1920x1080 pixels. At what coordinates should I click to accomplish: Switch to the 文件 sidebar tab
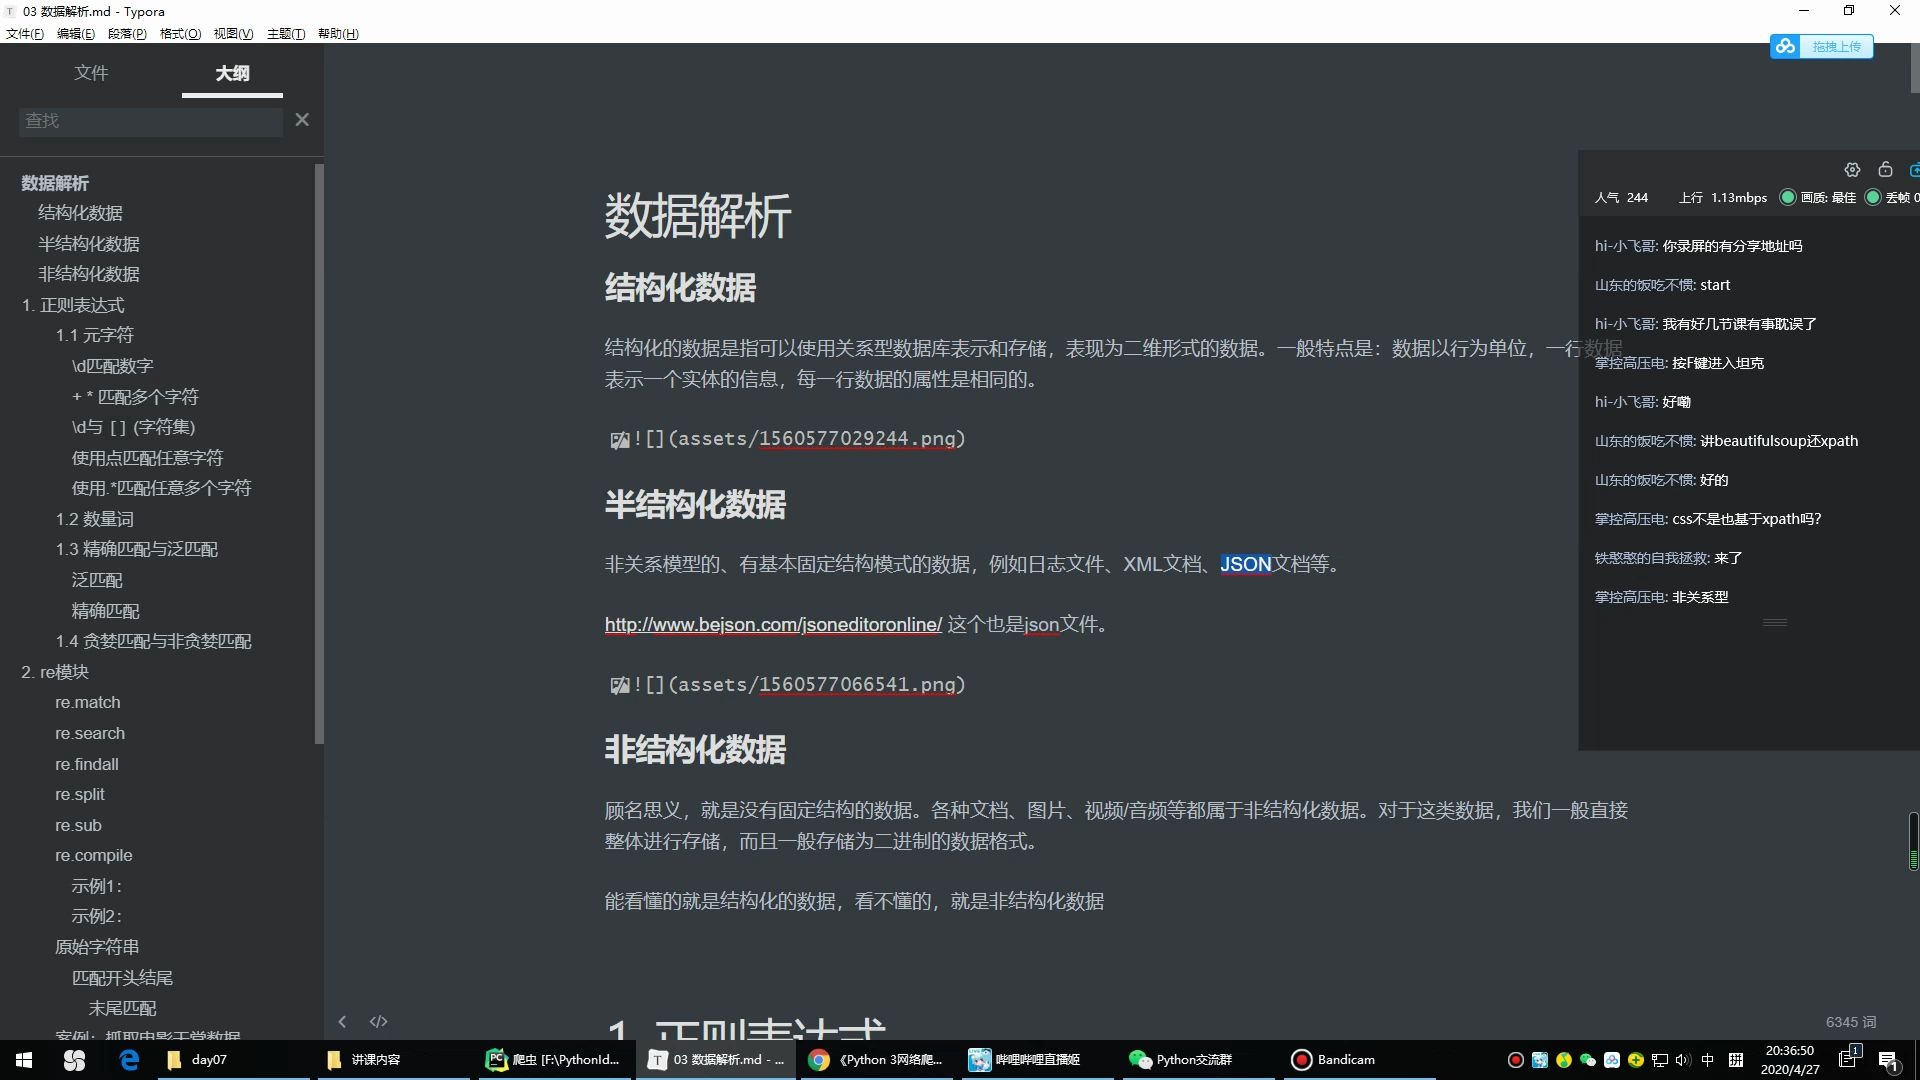pos(91,73)
